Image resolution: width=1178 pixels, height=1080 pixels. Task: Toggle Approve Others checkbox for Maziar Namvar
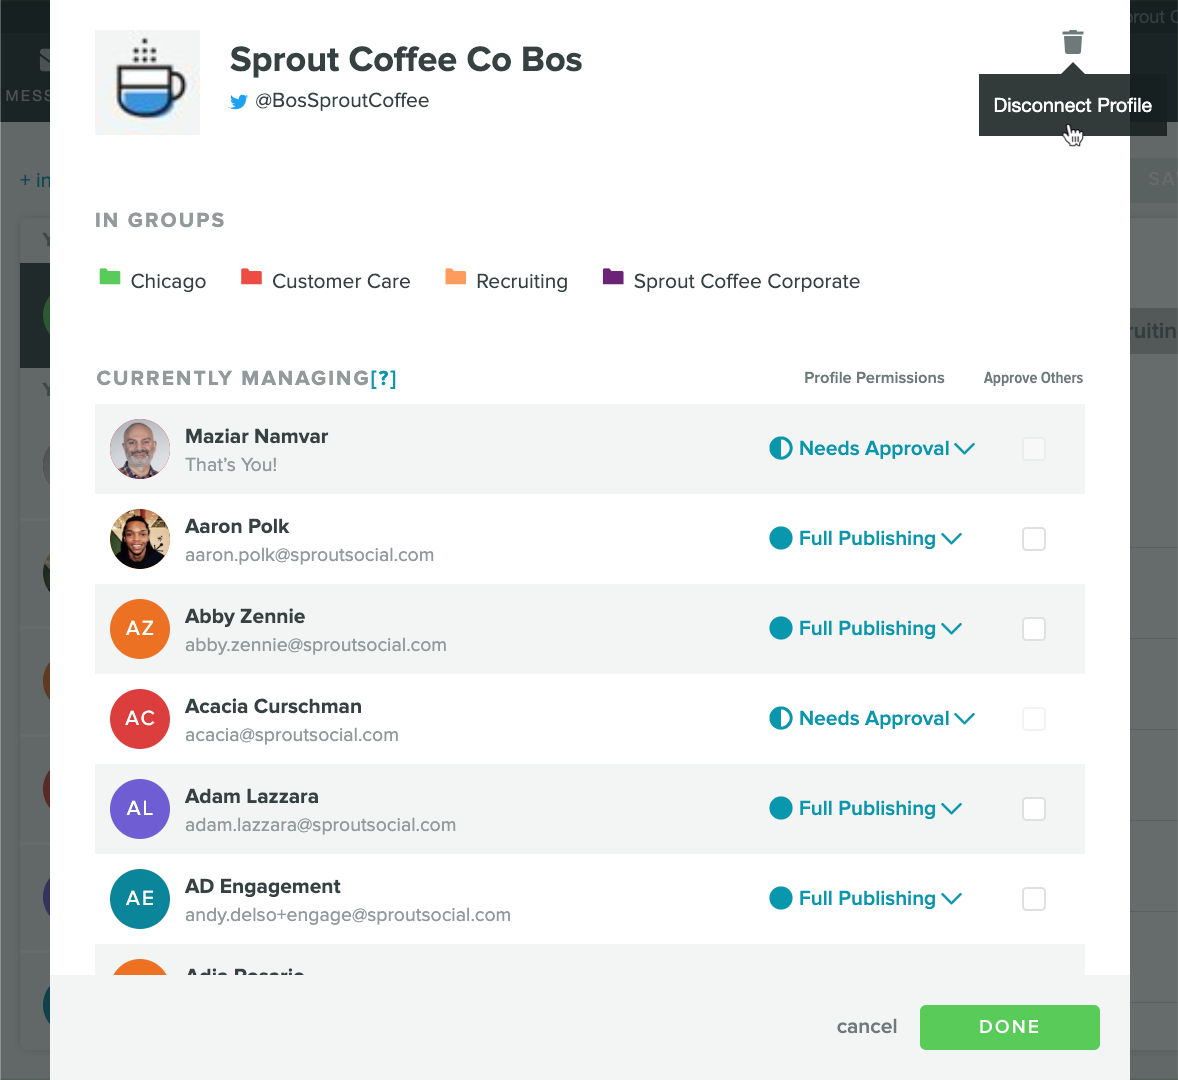[x=1034, y=449]
